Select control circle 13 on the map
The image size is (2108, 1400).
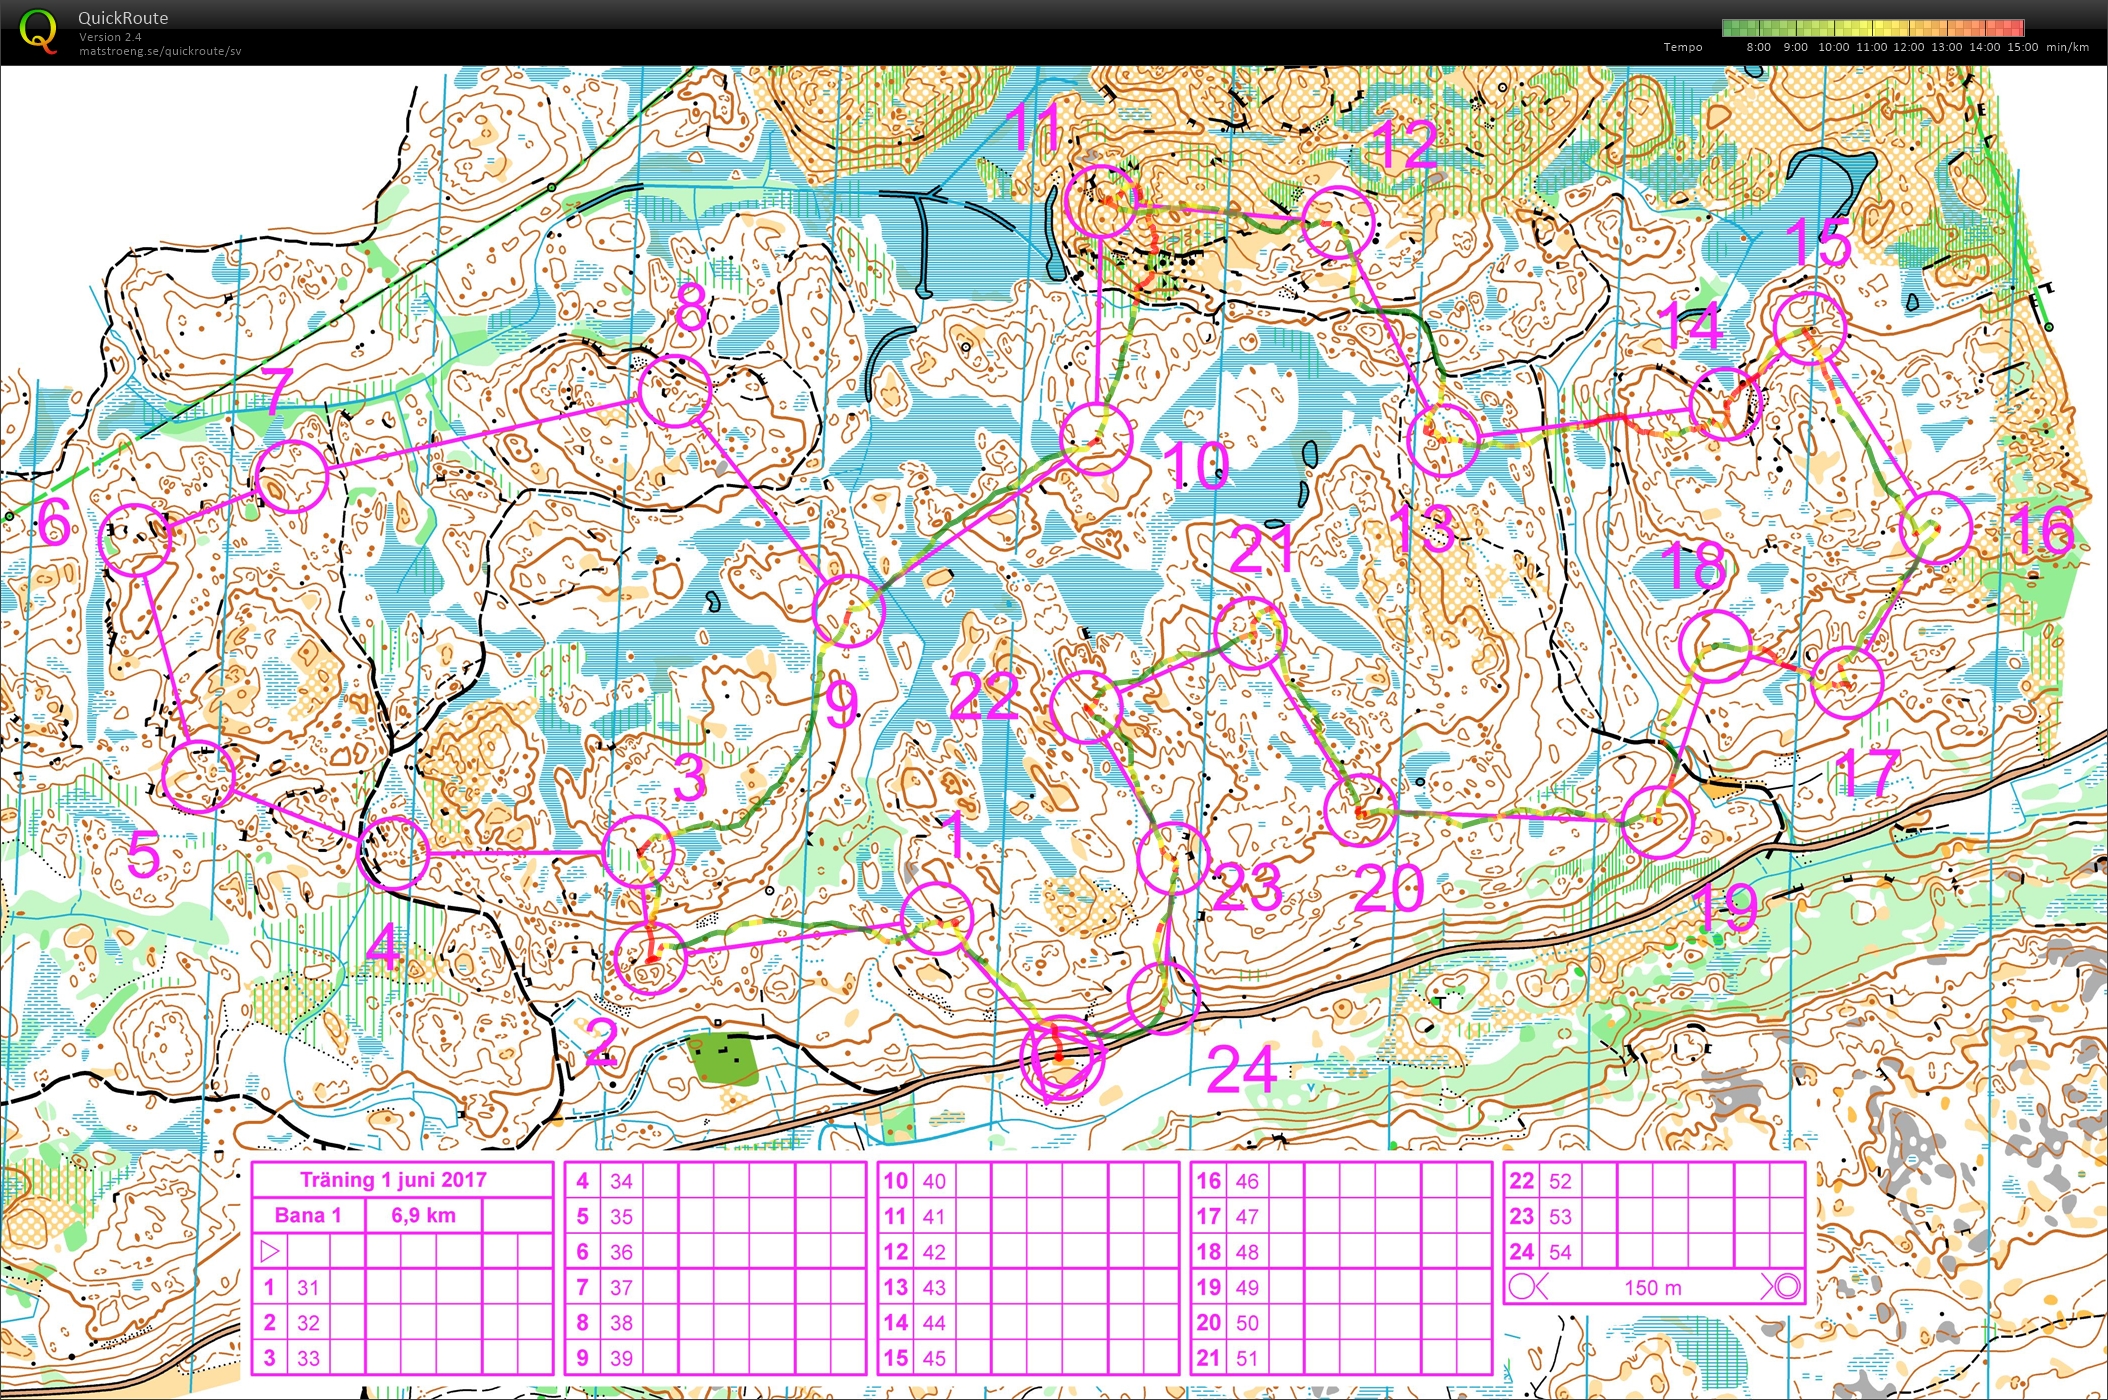click(x=1443, y=439)
